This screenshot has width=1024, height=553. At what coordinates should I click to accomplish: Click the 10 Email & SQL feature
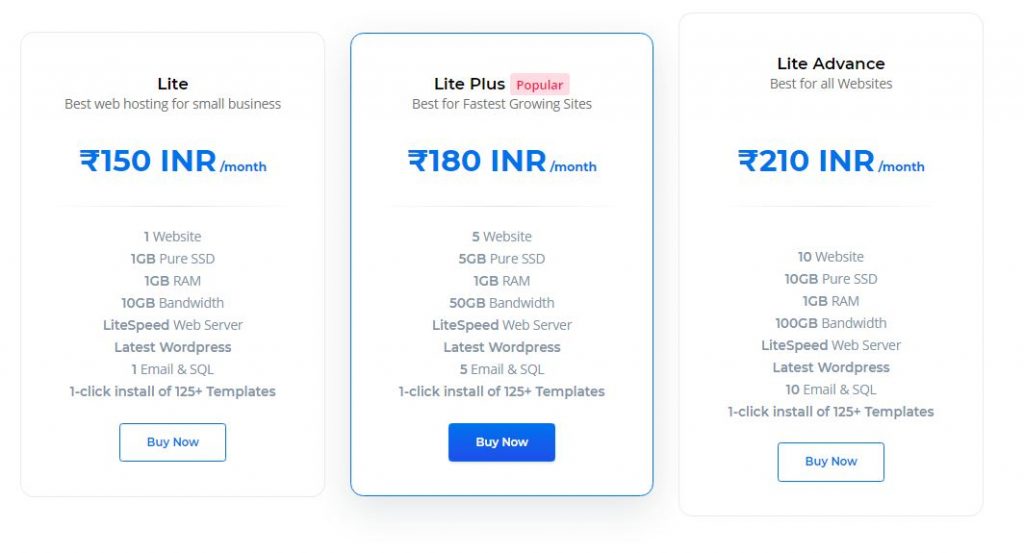(831, 390)
